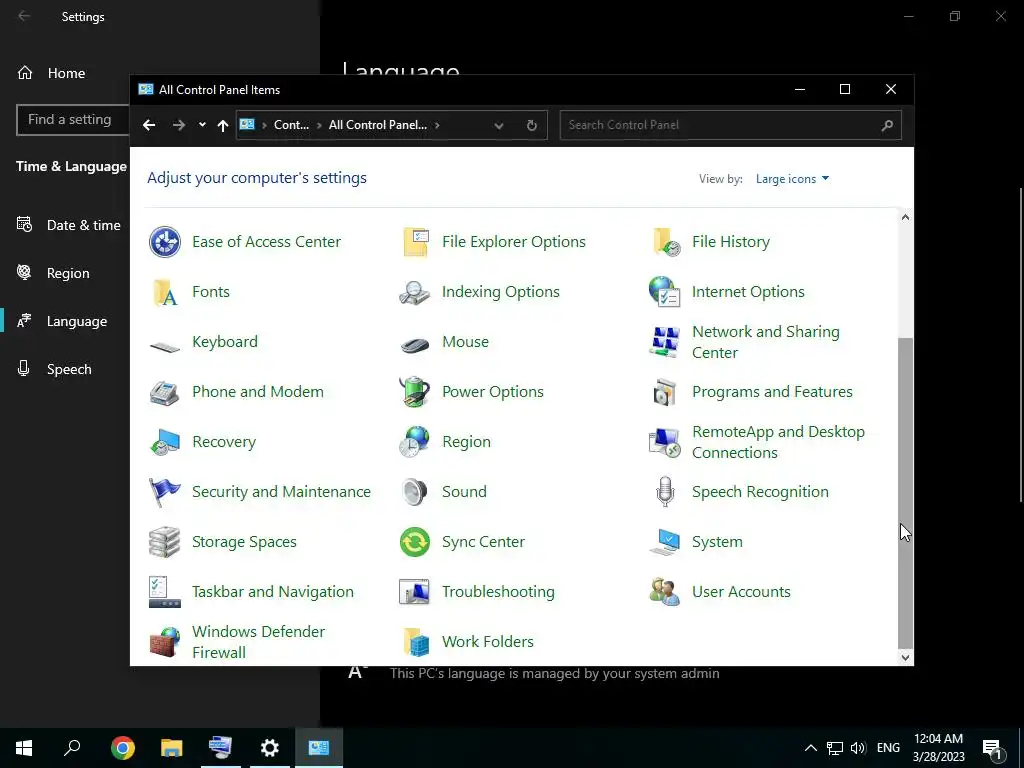Click the Settings gear on the taskbar

(x=270, y=748)
